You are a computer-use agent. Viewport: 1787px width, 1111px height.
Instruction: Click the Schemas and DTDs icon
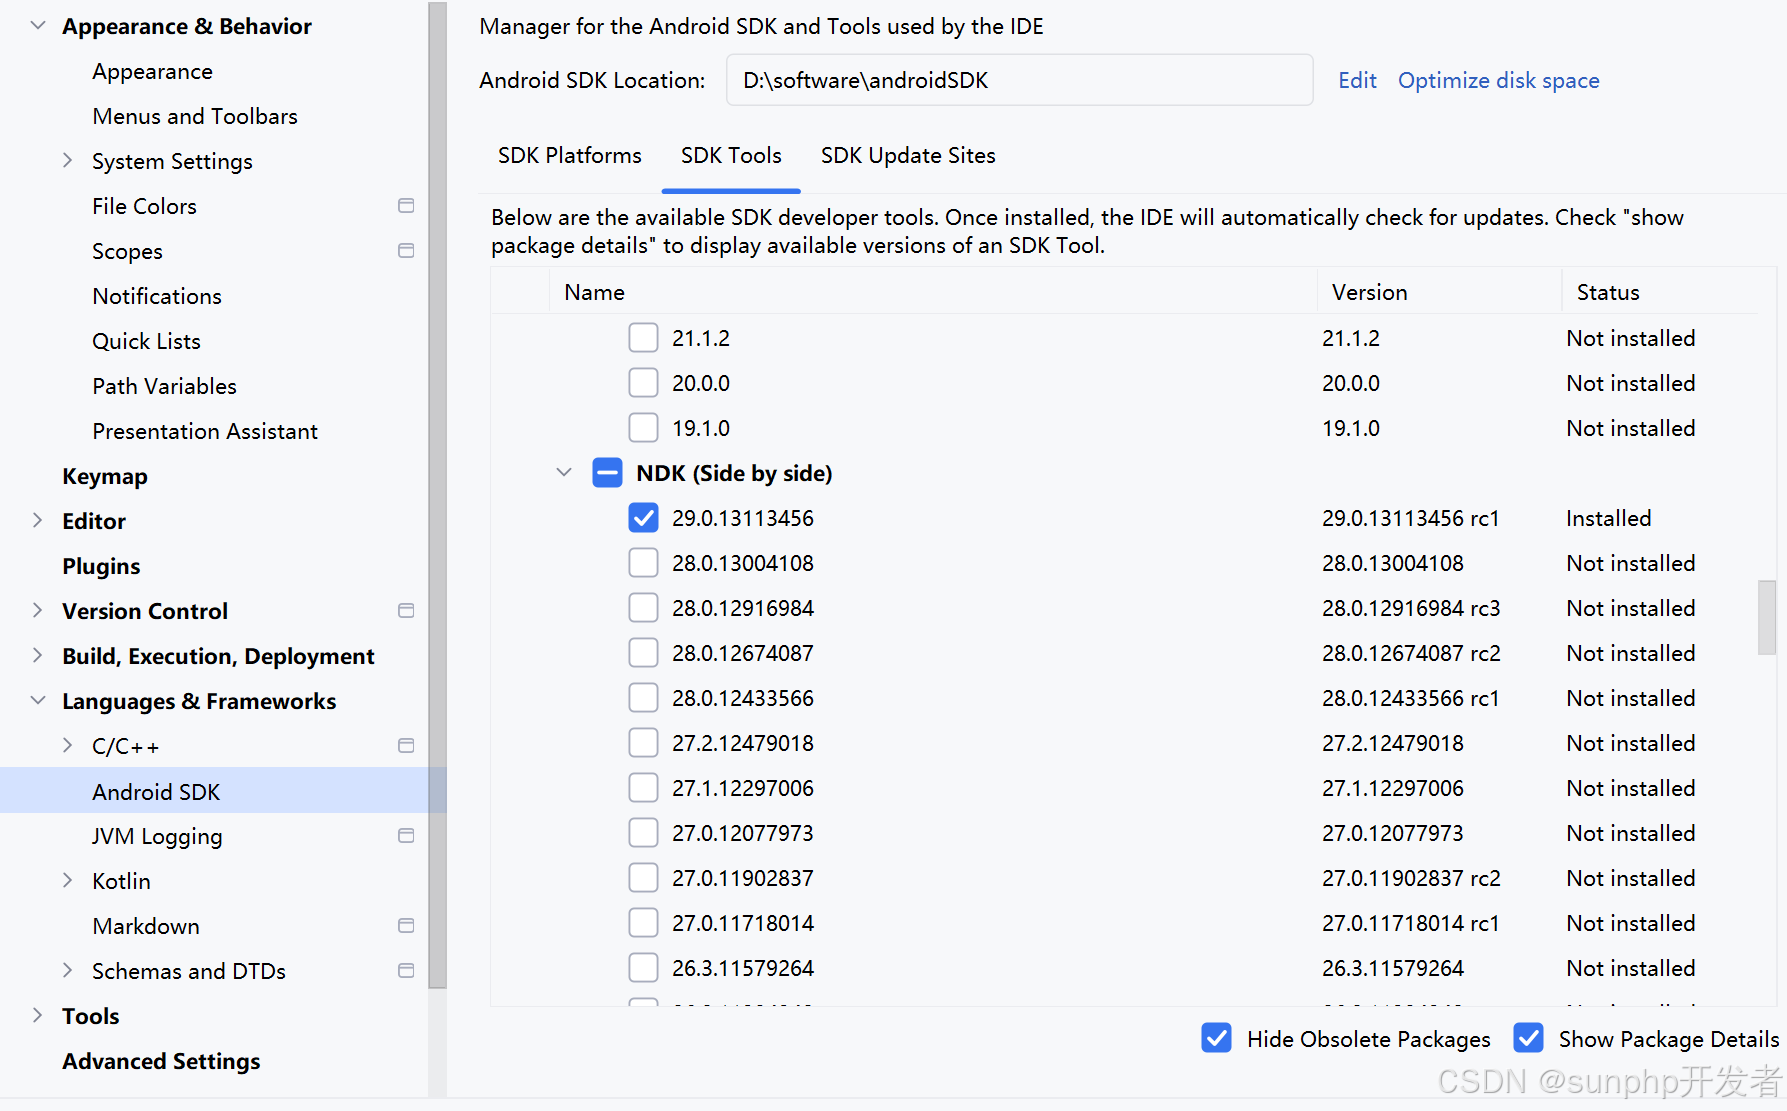click(x=406, y=970)
